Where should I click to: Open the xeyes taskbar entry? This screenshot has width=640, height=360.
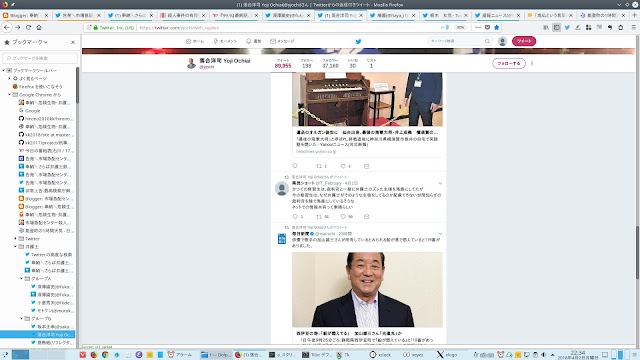(413, 355)
